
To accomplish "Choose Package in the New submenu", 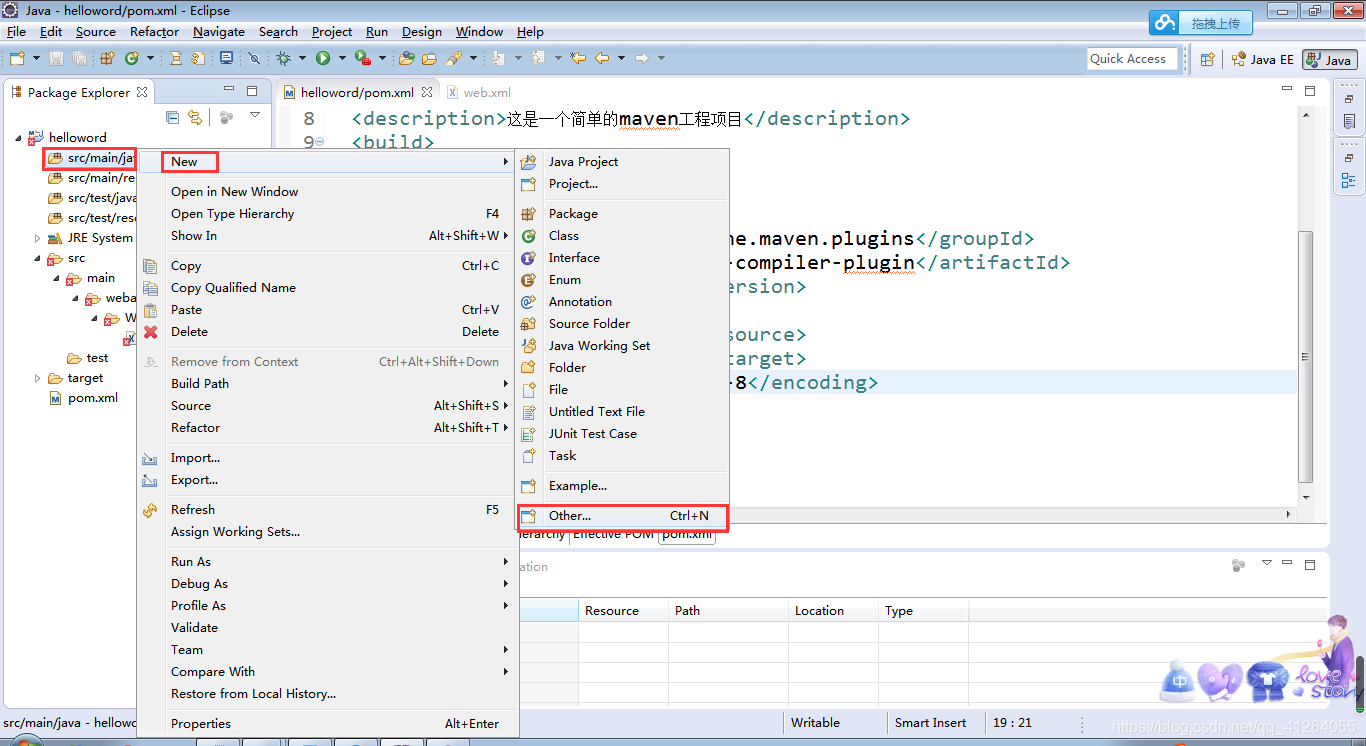I will [x=622, y=214].
